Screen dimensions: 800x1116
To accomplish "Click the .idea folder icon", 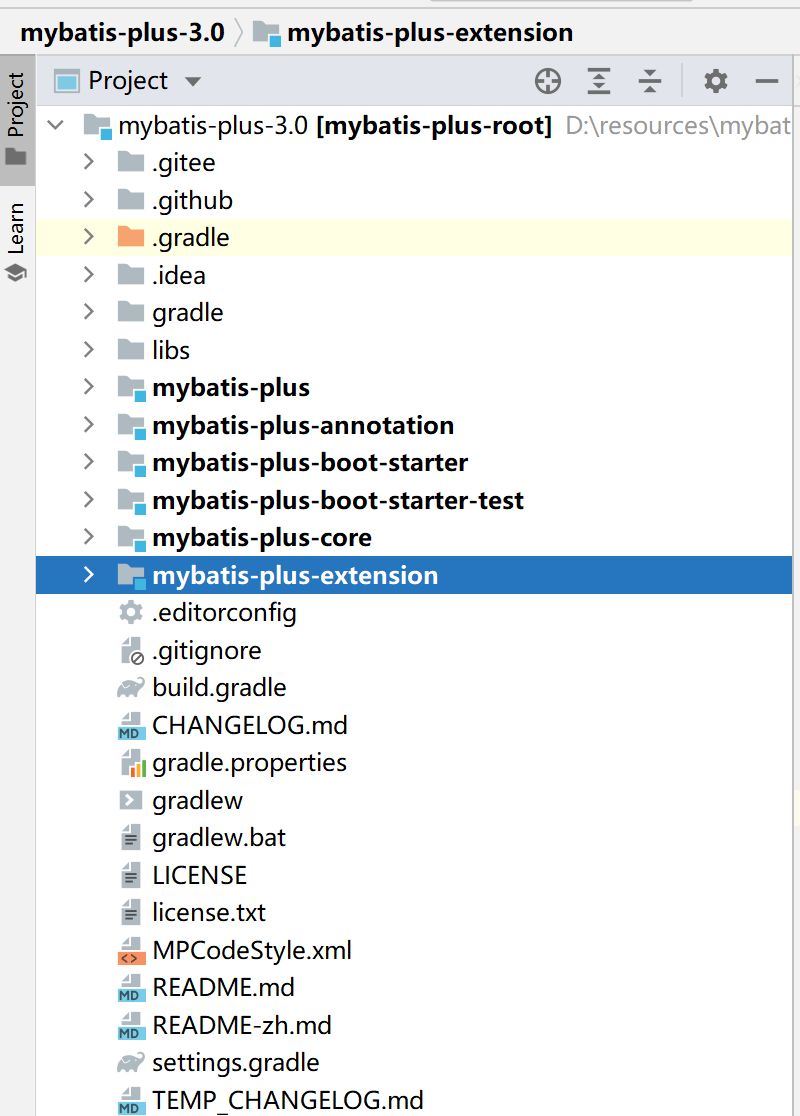I will tap(131, 275).
